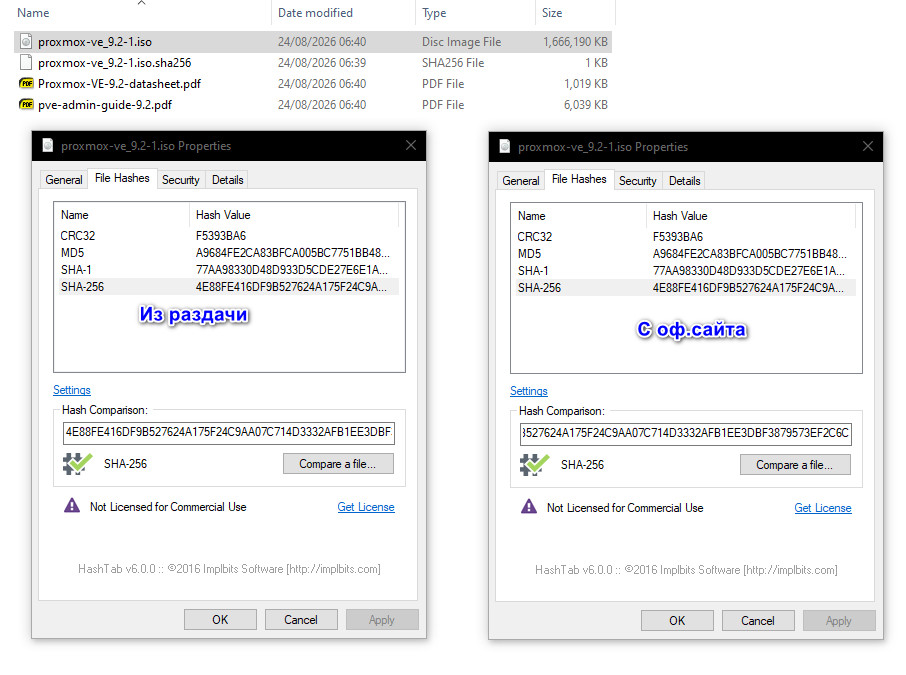The width and height of the screenshot is (906, 675).
Task: Focus Hash Comparison field in left dialog
Action: pyautogui.click(x=229, y=432)
